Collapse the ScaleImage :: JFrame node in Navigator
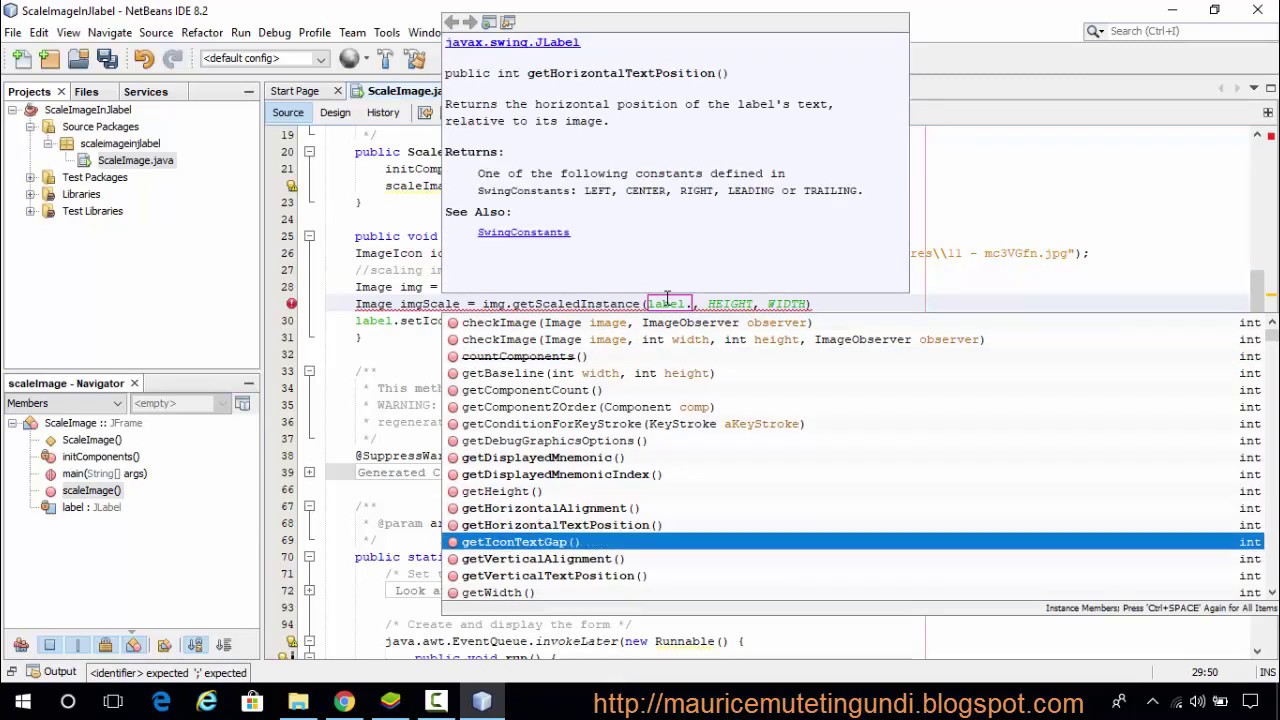This screenshot has height=720, width=1280. pos(14,424)
